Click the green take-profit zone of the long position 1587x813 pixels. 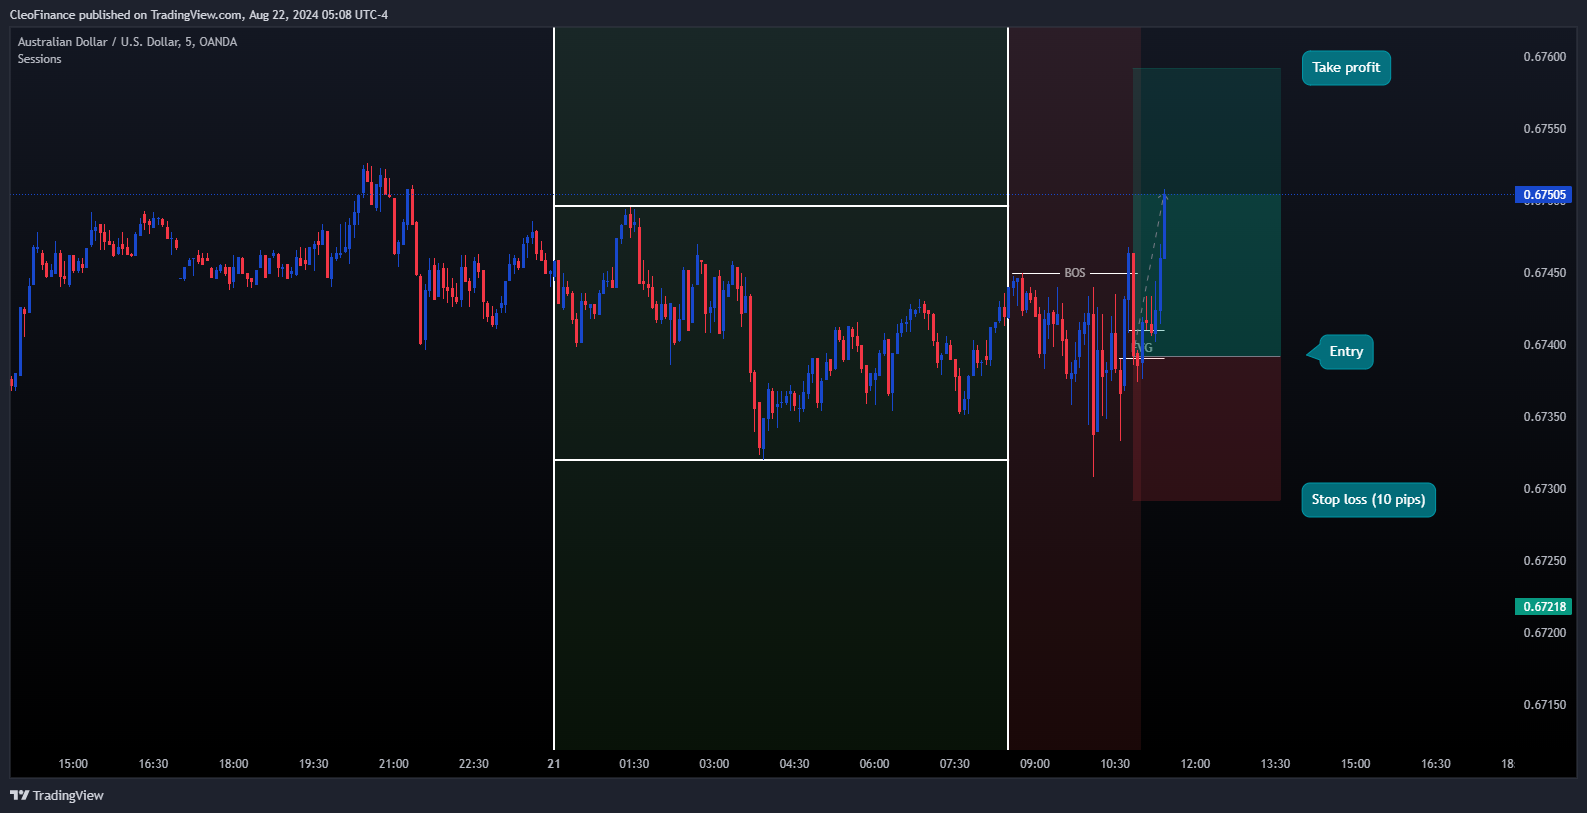1207,212
